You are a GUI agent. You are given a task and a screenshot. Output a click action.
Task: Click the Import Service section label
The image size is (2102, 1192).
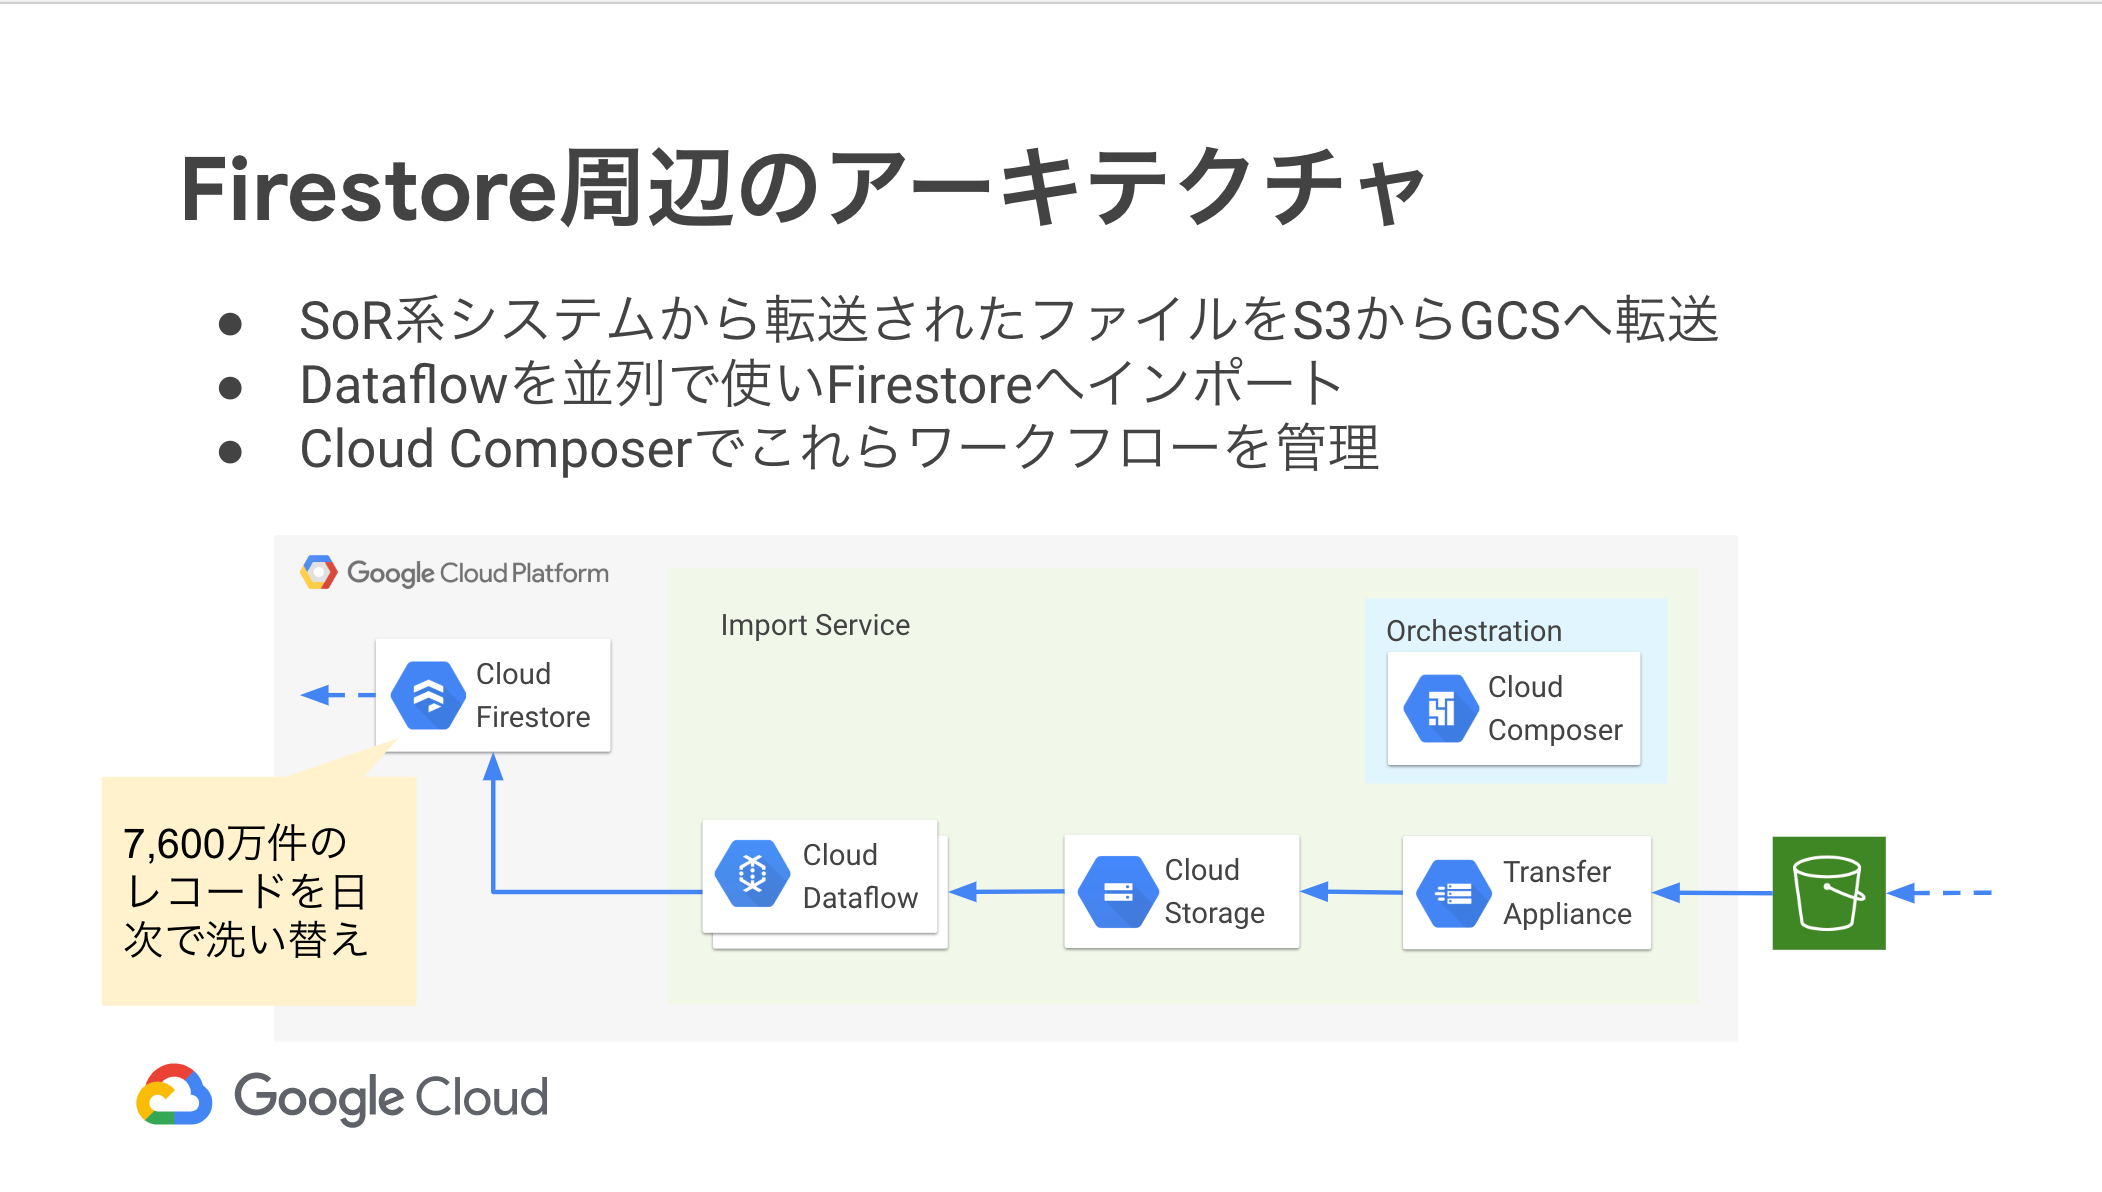[x=815, y=624]
